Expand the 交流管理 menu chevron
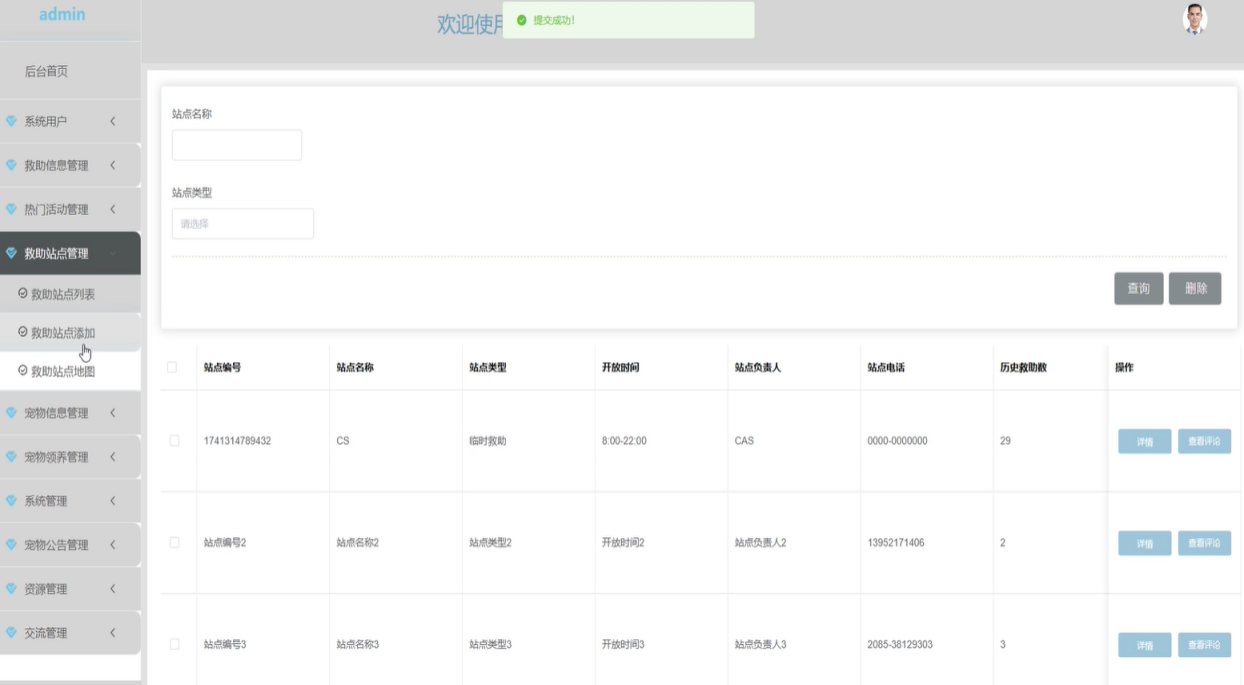 pyautogui.click(x=113, y=633)
